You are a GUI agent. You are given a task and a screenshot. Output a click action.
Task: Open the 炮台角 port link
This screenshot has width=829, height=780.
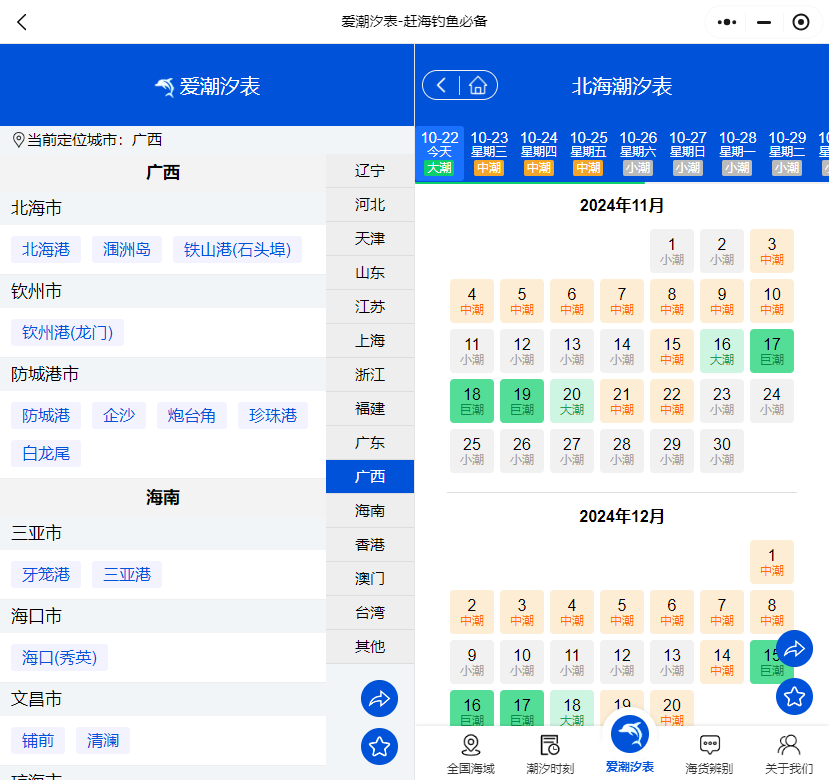coord(192,416)
